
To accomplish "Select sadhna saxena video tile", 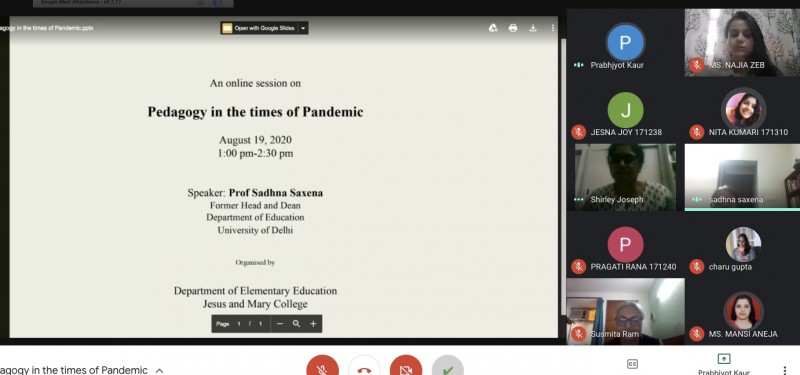I will (742, 177).
